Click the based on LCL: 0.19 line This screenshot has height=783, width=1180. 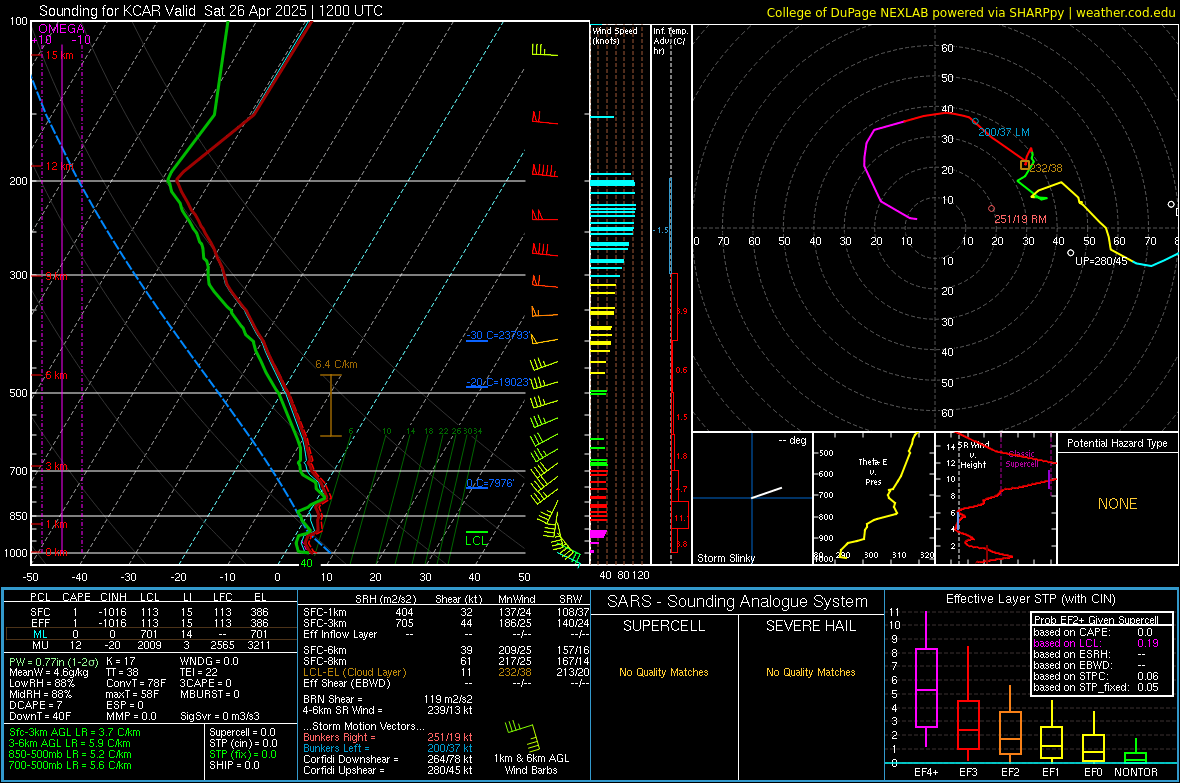[x=1096, y=643]
